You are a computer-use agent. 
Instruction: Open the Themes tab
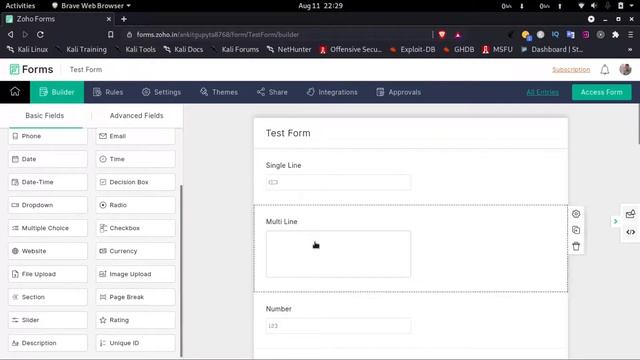[x=219, y=92]
